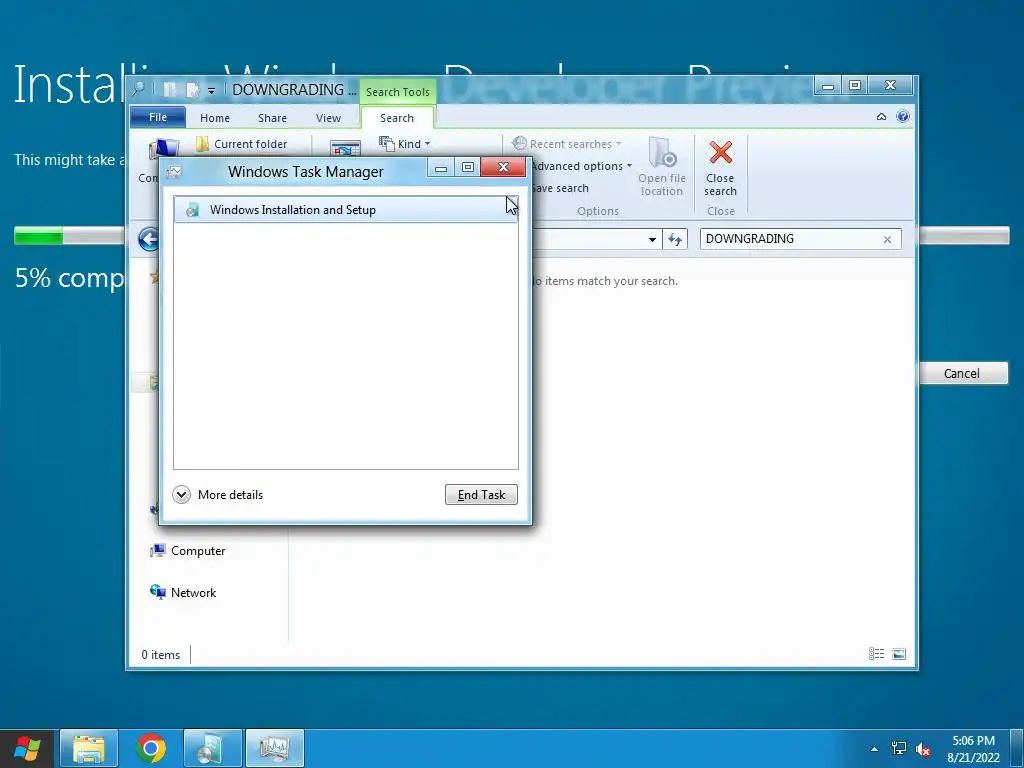
Task: Switch to details view icon in status bar
Action: 876,654
